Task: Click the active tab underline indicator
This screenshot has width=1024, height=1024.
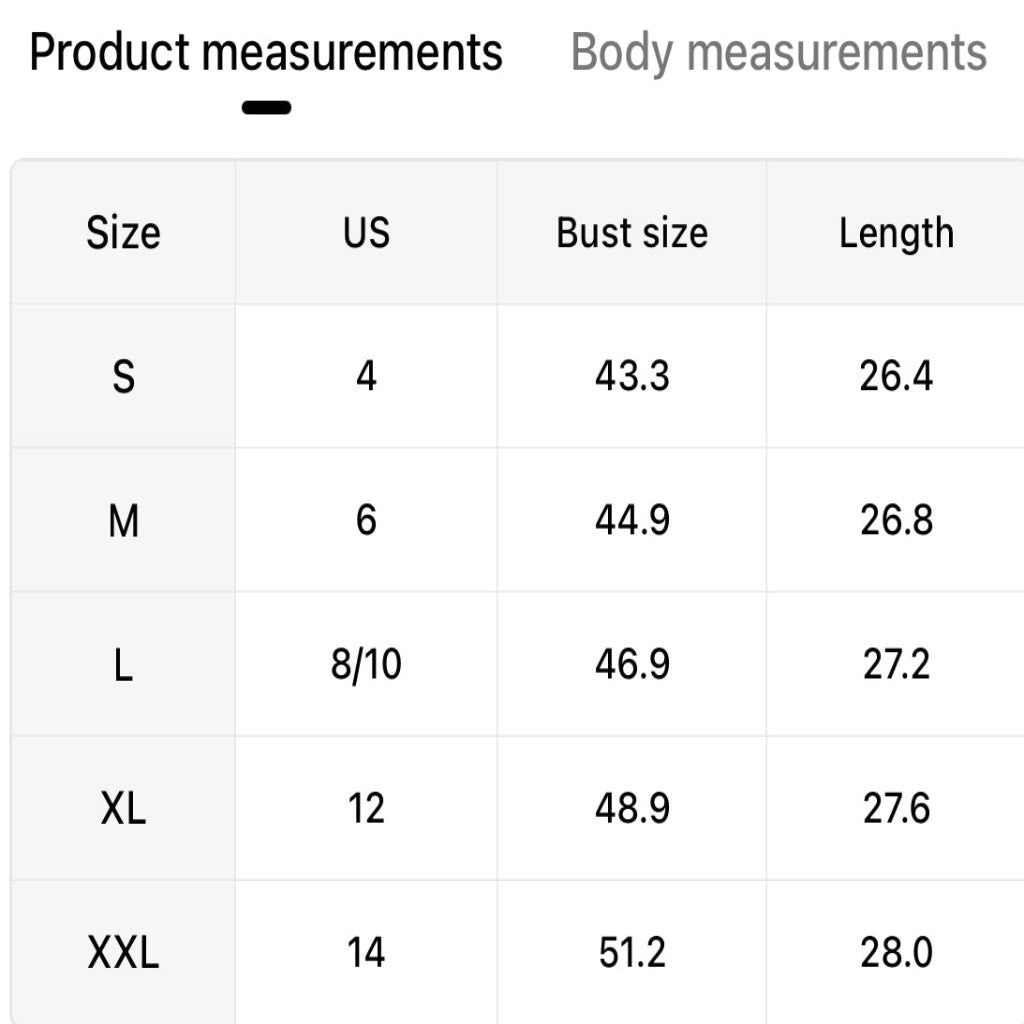Action: pyautogui.click(x=266, y=108)
